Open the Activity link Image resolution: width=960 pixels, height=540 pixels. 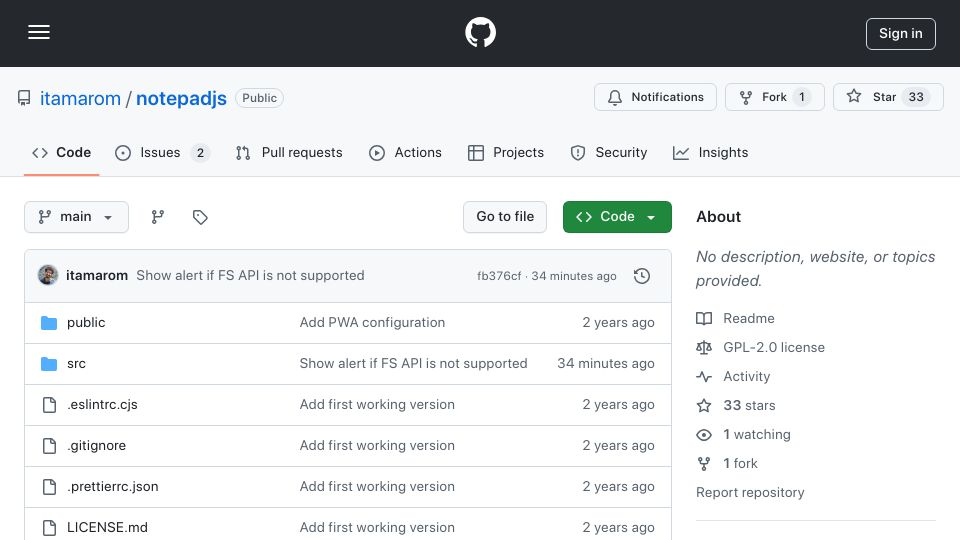click(x=746, y=377)
